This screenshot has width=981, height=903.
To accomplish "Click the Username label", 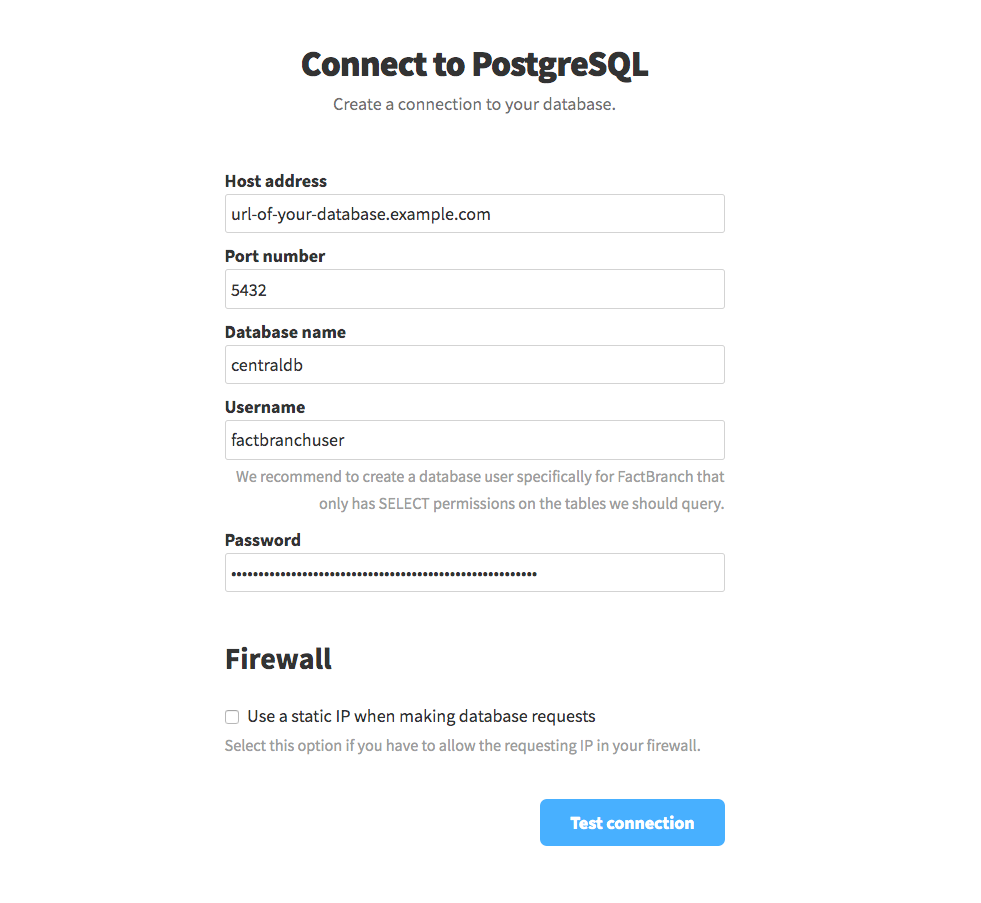I will click(x=264, y=407).
